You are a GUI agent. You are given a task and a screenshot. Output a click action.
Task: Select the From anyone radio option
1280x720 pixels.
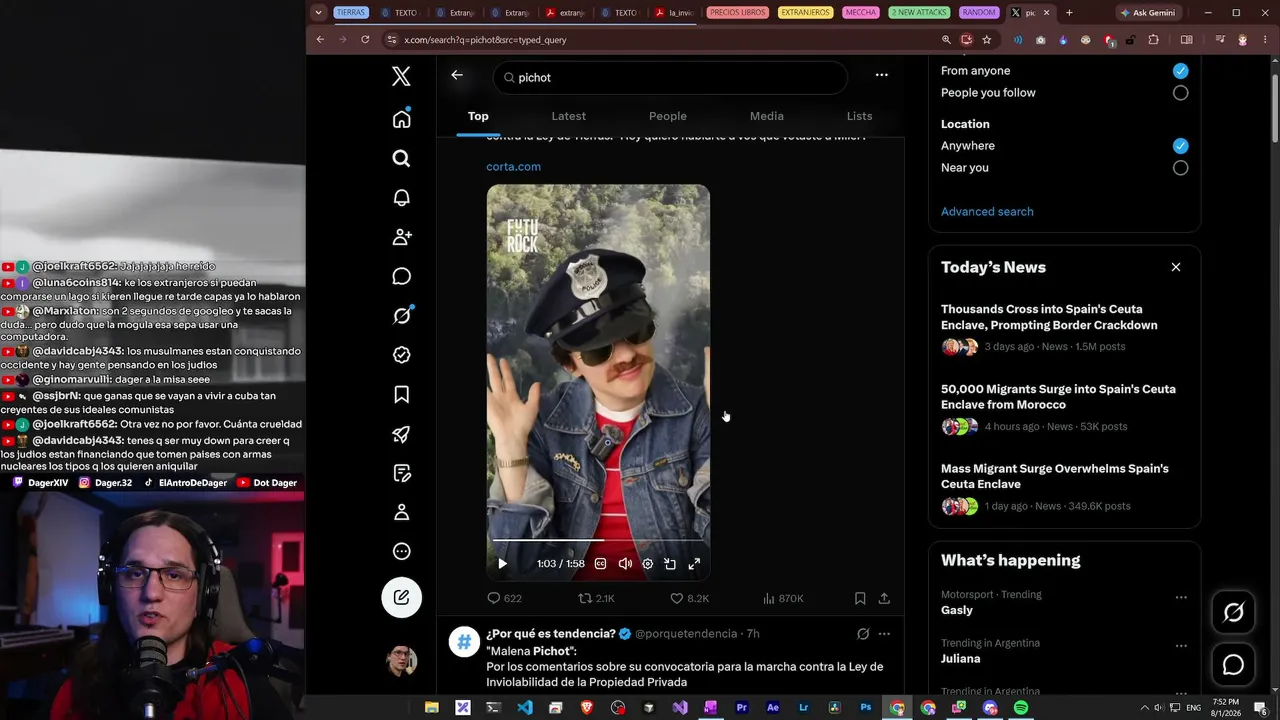(x=1180, y=71)
